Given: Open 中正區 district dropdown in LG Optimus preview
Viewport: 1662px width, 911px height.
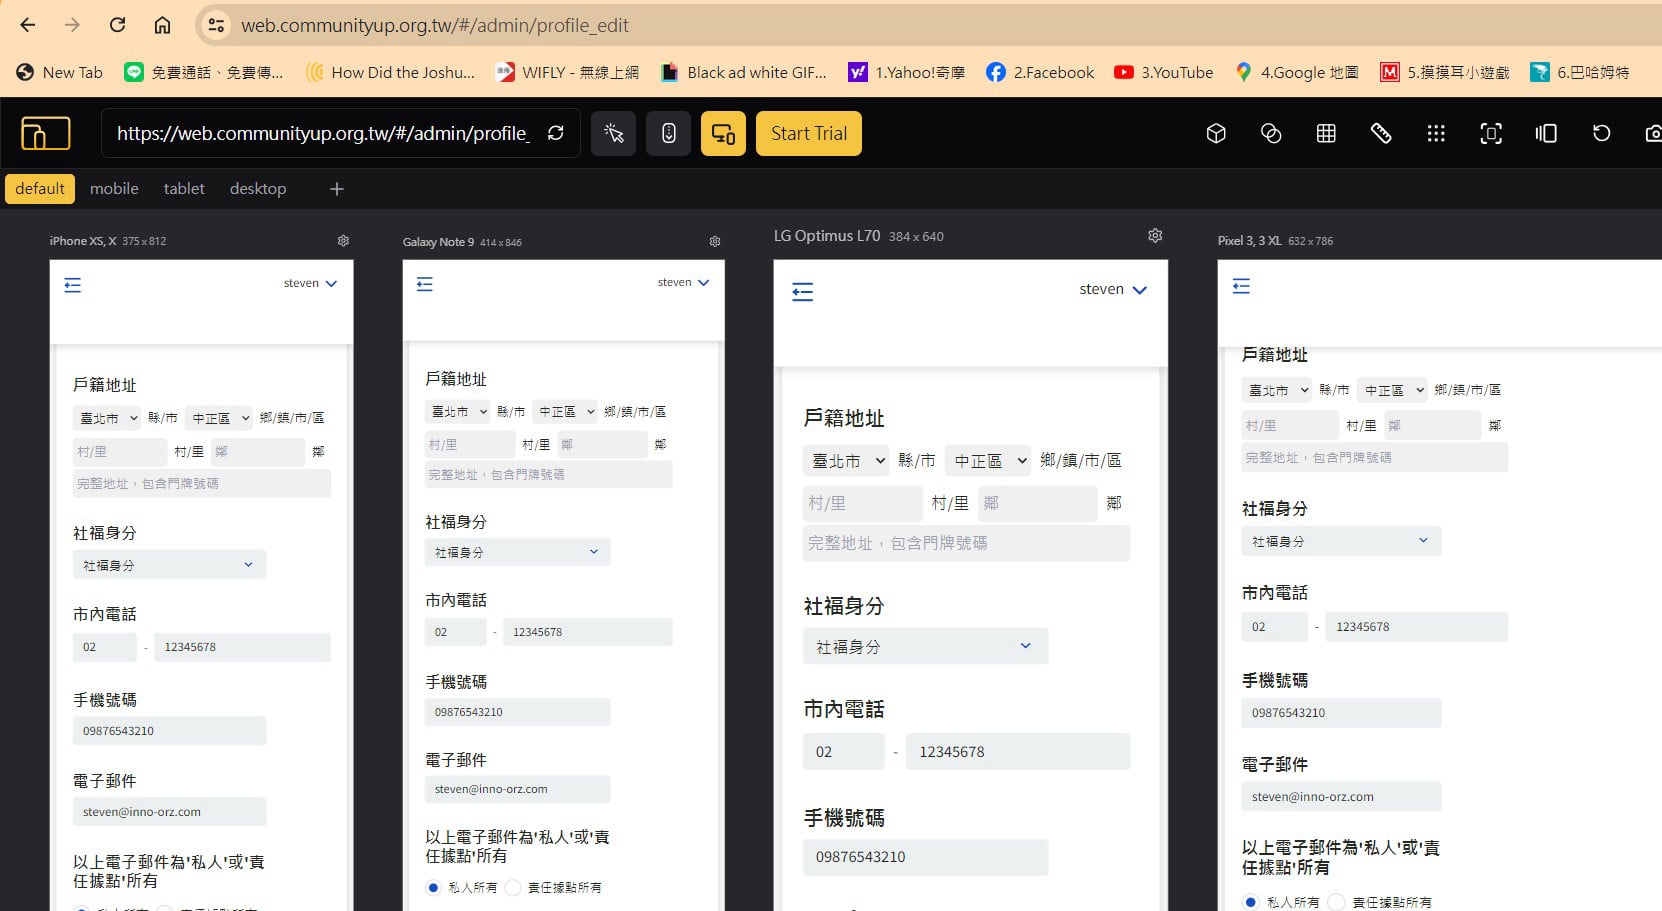Looking at the screenshot, I should point(989,461).
